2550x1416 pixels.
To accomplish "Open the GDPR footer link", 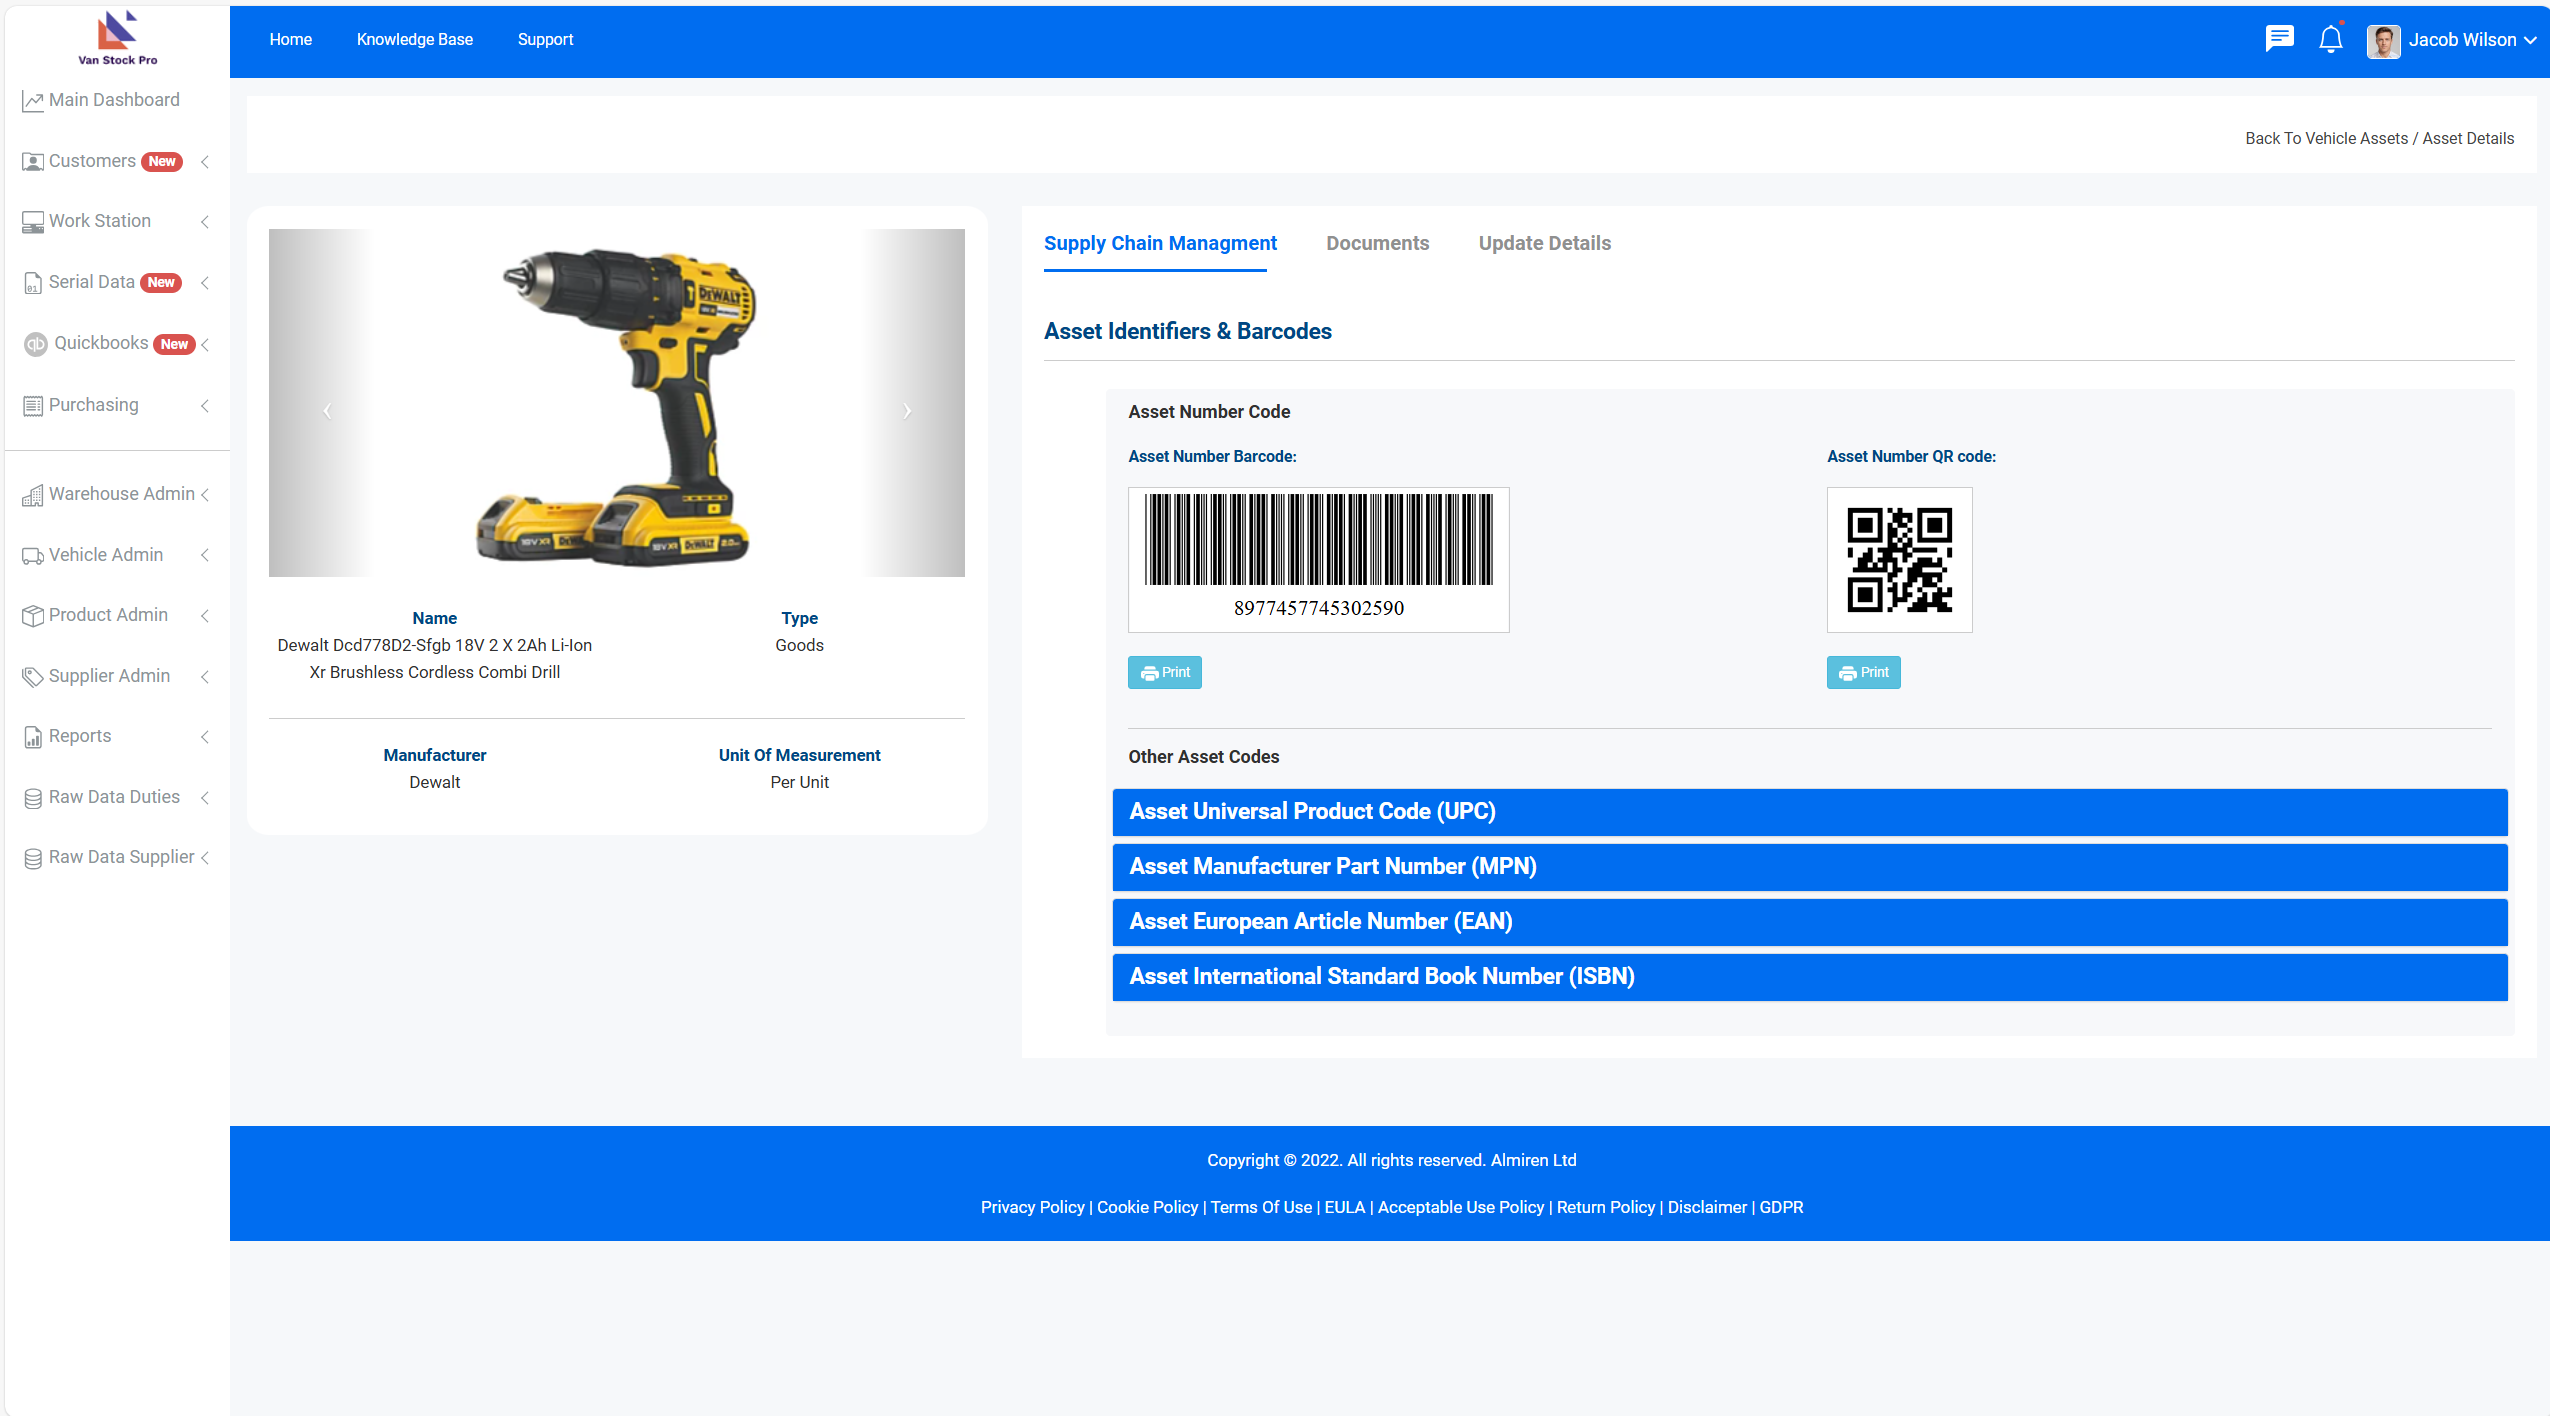I will [x=1782, y=1208].
